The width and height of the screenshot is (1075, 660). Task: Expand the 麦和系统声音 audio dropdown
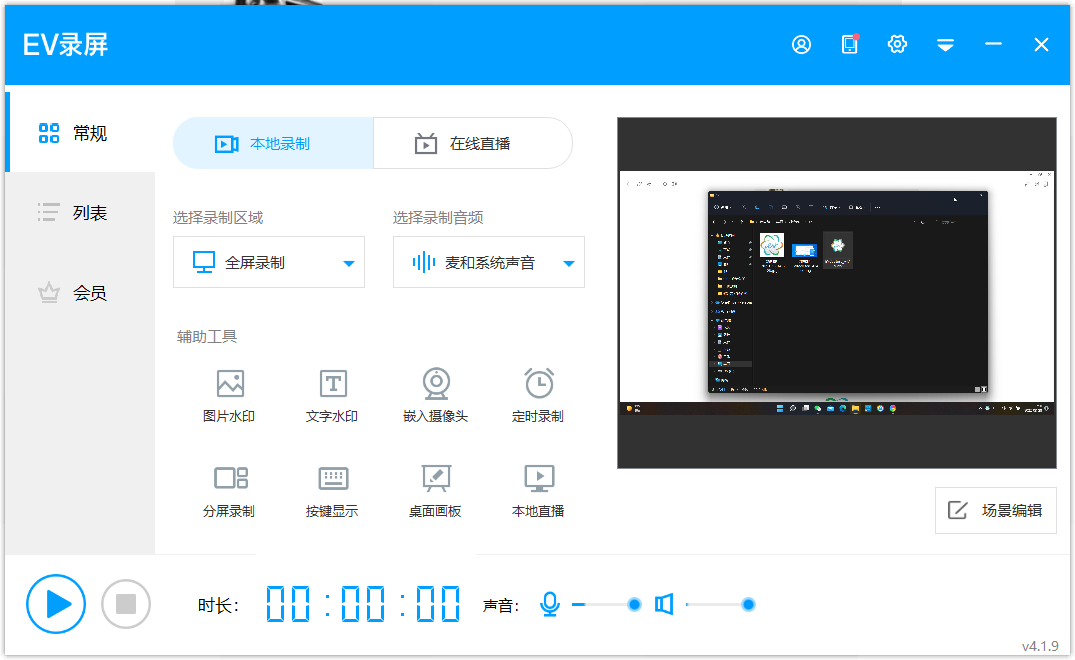[489, 262]
